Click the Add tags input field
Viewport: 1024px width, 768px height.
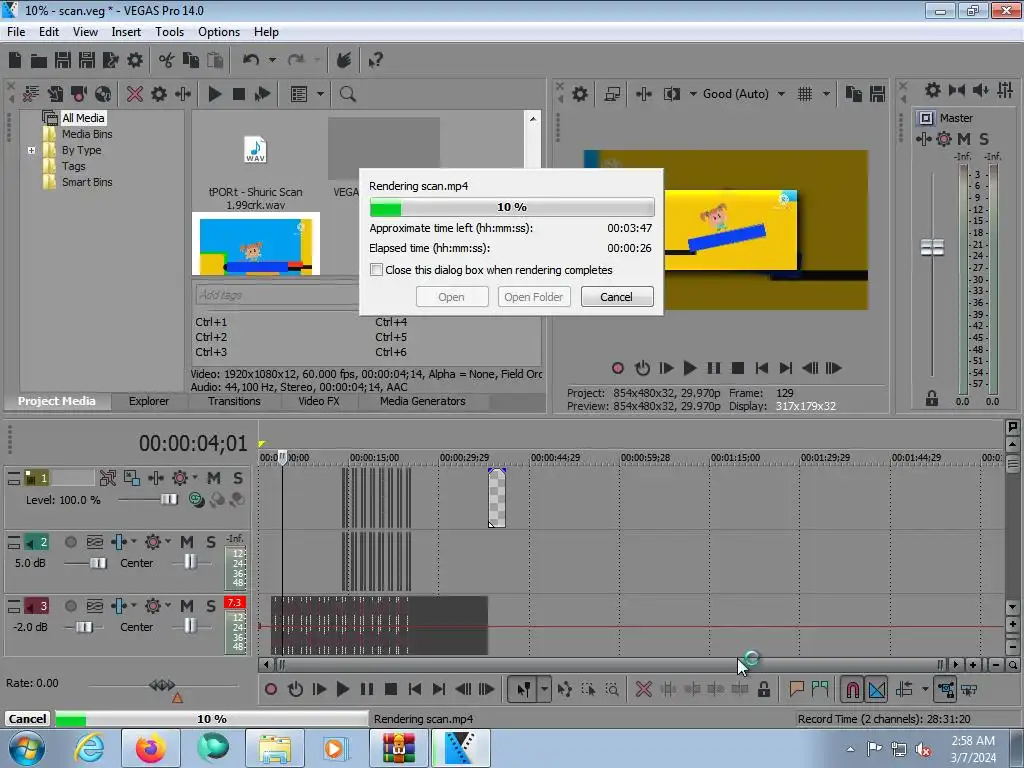coord(277,295)
